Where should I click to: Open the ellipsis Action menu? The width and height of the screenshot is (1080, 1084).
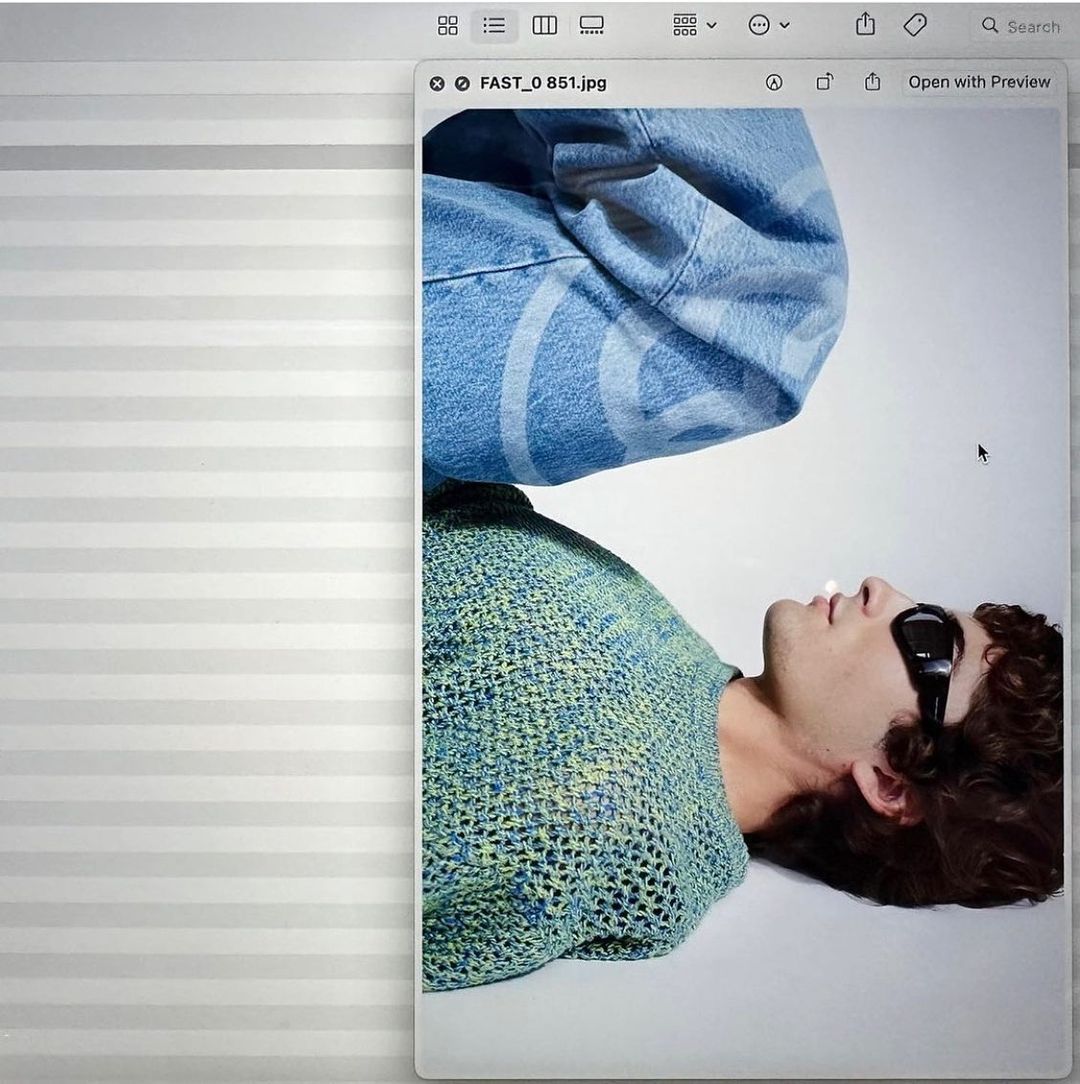click(768, 26)
